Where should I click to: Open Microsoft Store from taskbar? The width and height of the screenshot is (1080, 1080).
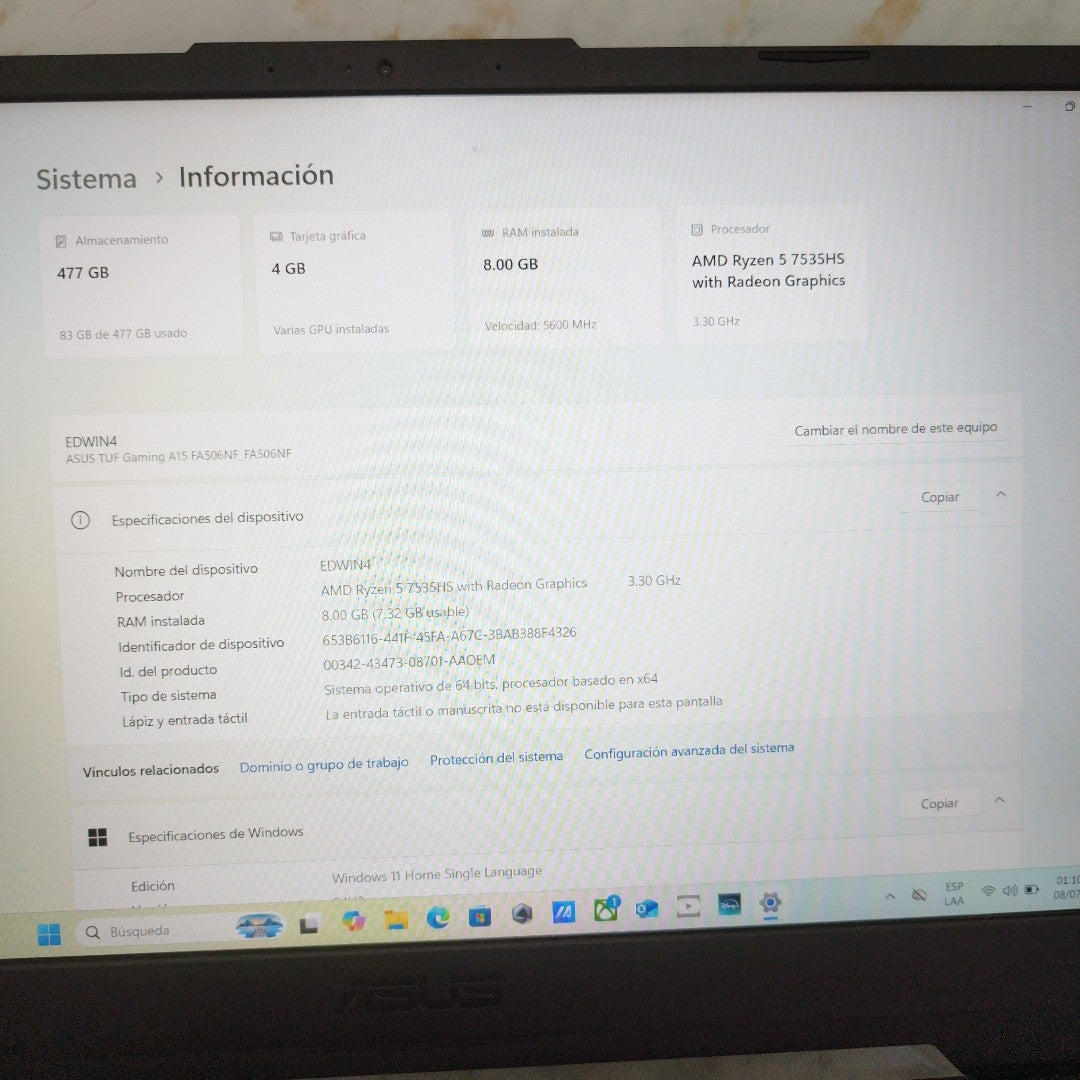(x=480, y=916)
